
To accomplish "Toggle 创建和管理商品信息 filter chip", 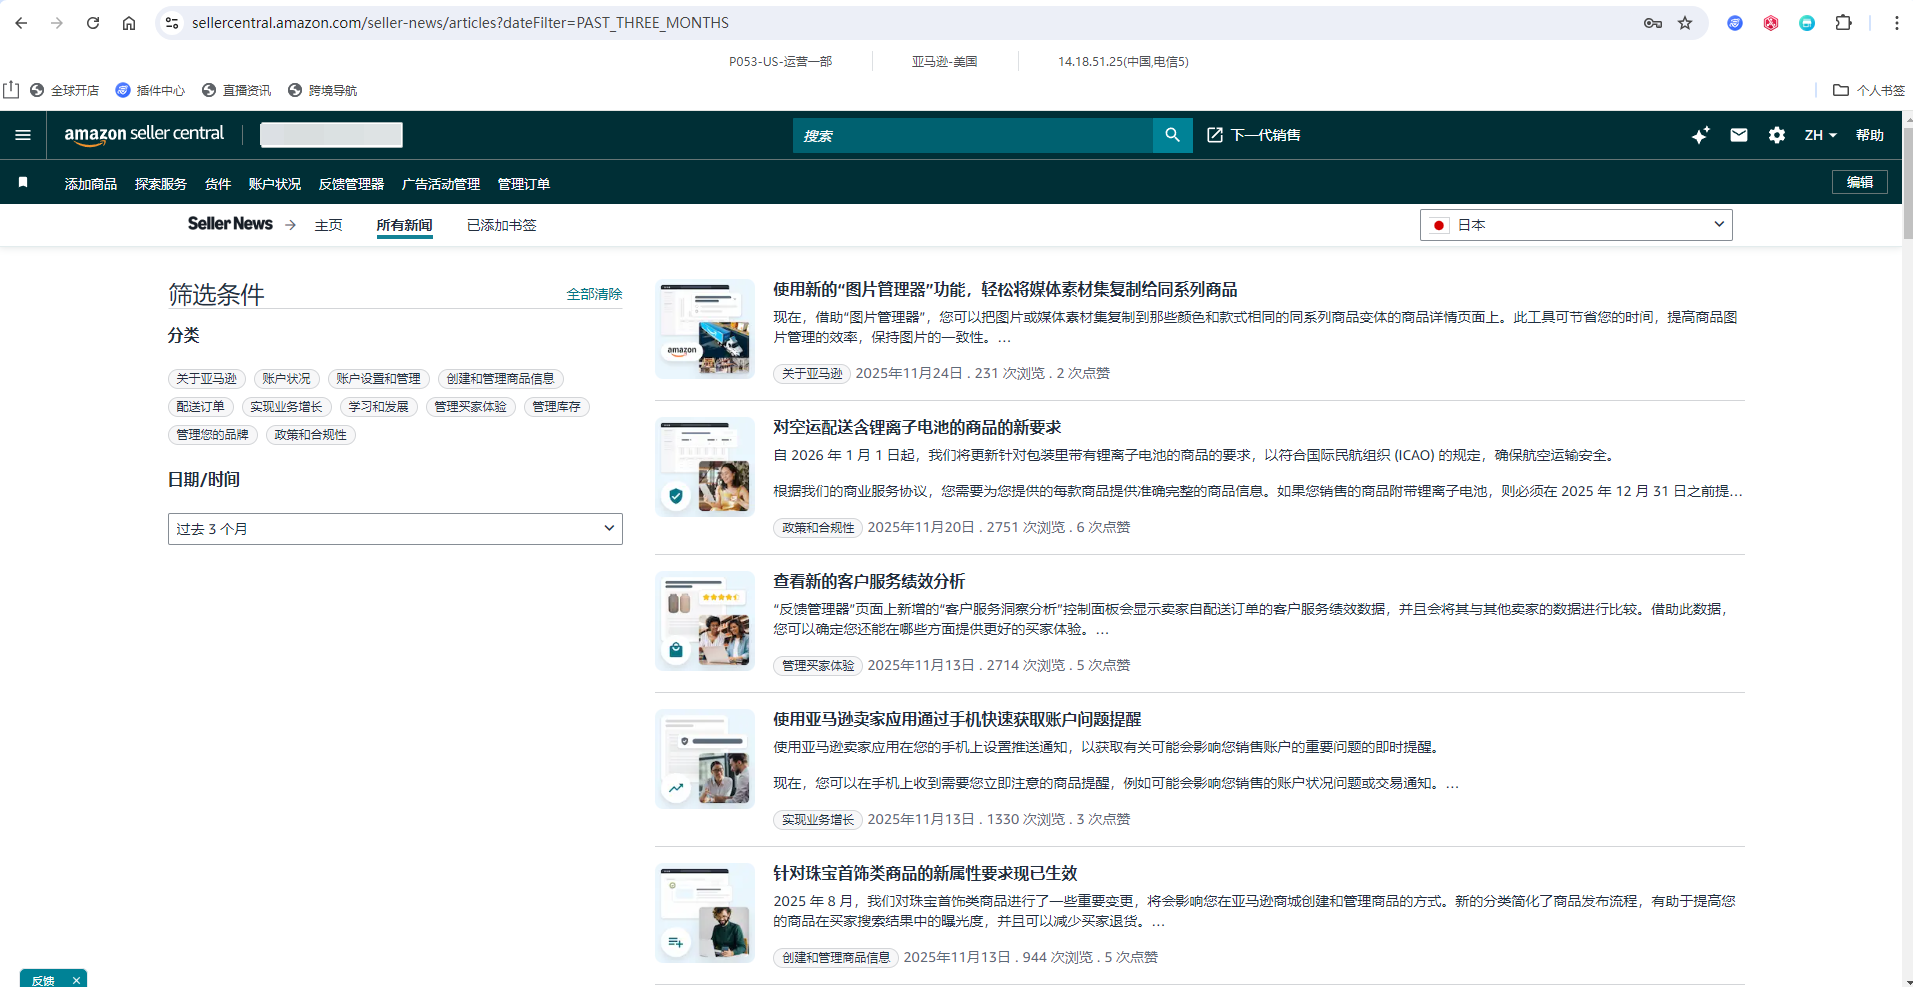I will tap(500, 379).
